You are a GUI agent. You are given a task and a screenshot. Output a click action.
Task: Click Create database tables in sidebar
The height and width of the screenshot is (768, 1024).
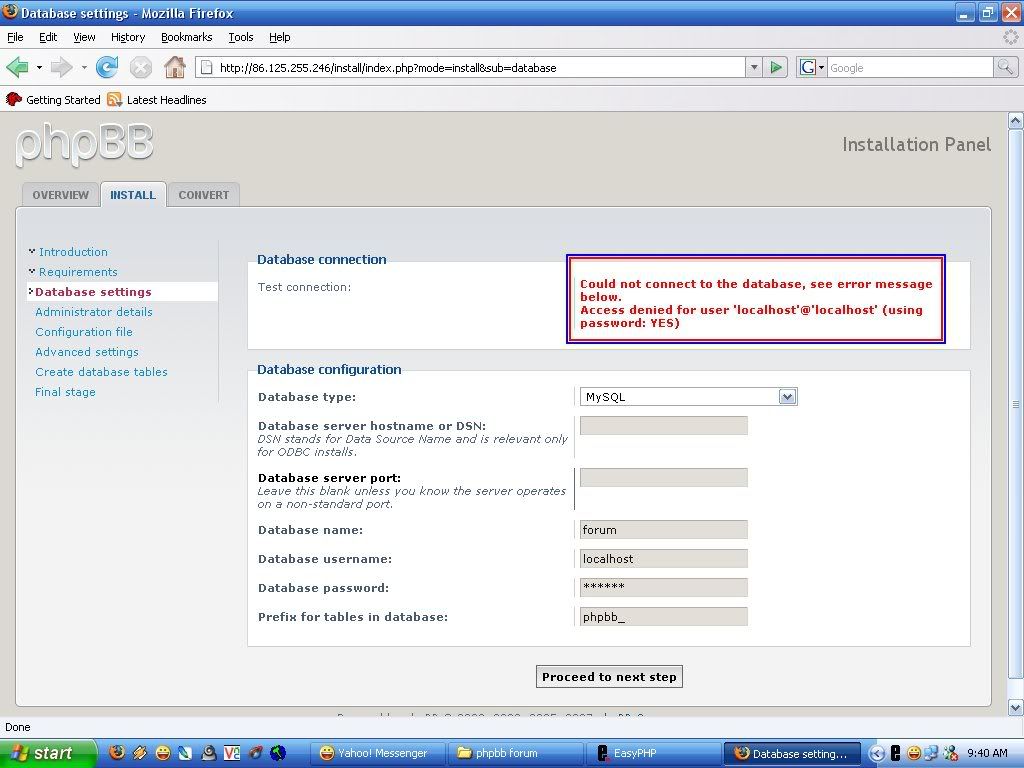tap(101, 372)
